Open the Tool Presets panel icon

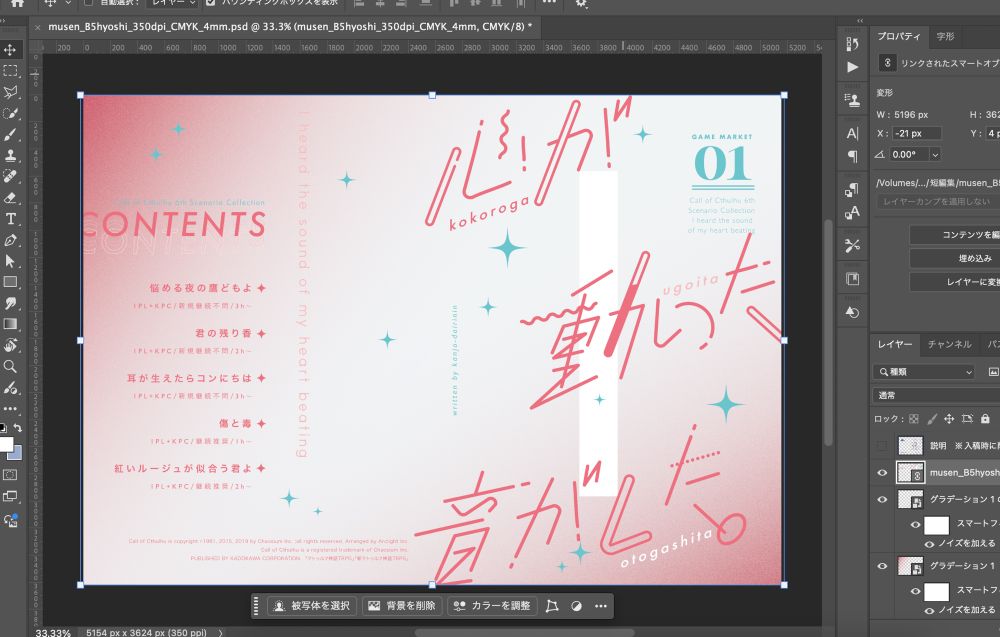853,245
